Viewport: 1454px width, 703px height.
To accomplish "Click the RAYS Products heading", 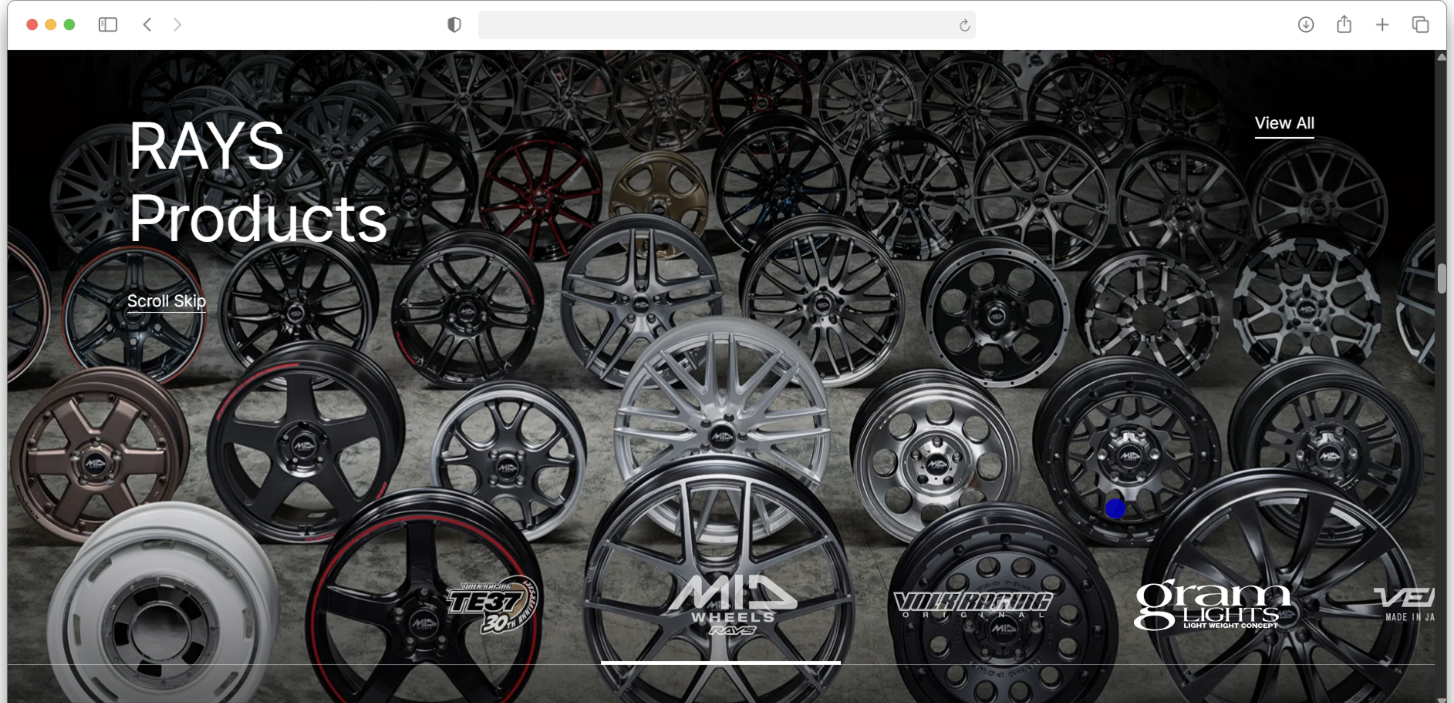I will 258,182.
